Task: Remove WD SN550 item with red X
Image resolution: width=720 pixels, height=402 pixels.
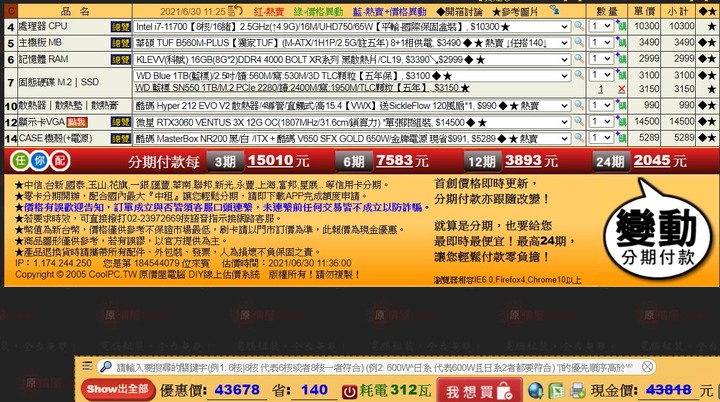Action: [x=621, y=89]
